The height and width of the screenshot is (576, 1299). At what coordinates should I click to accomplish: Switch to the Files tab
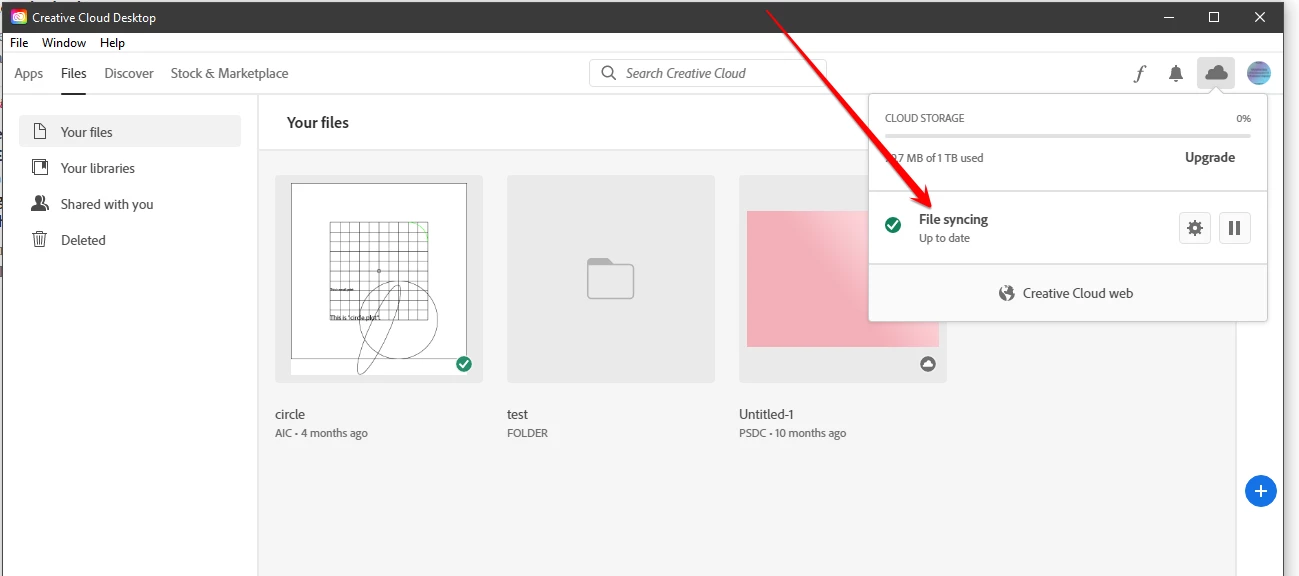tap(73, 73)
